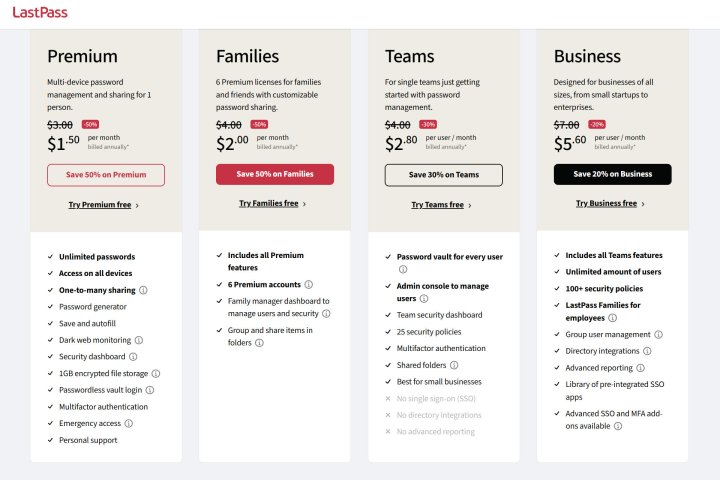Click info icon beside Group user management
The width and height of the screenshot is (720, 480).
coord(658,334)
